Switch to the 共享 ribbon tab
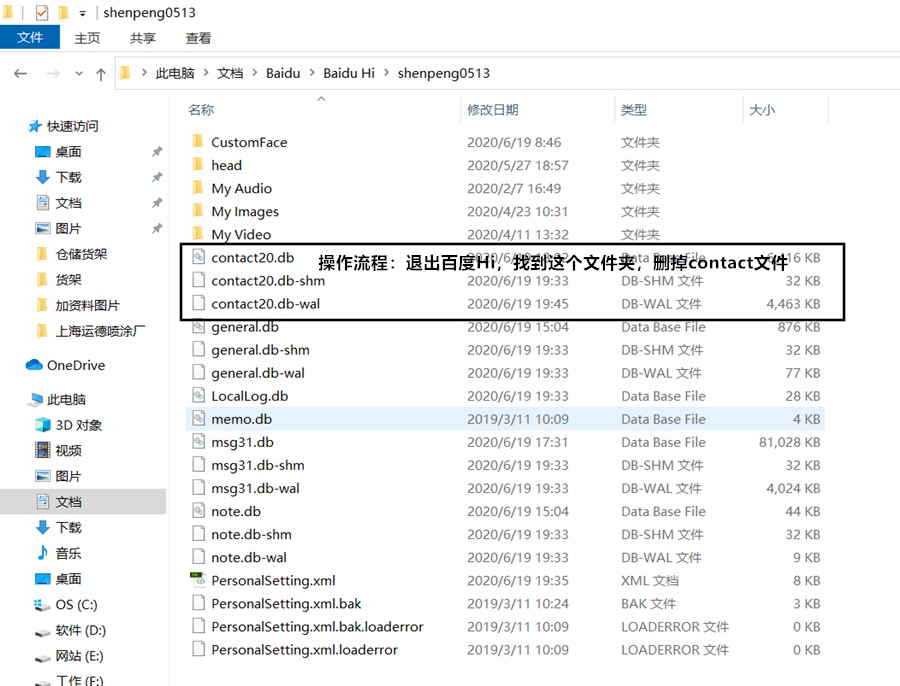Screen dimensions: 900x686 tap(143, 38)
